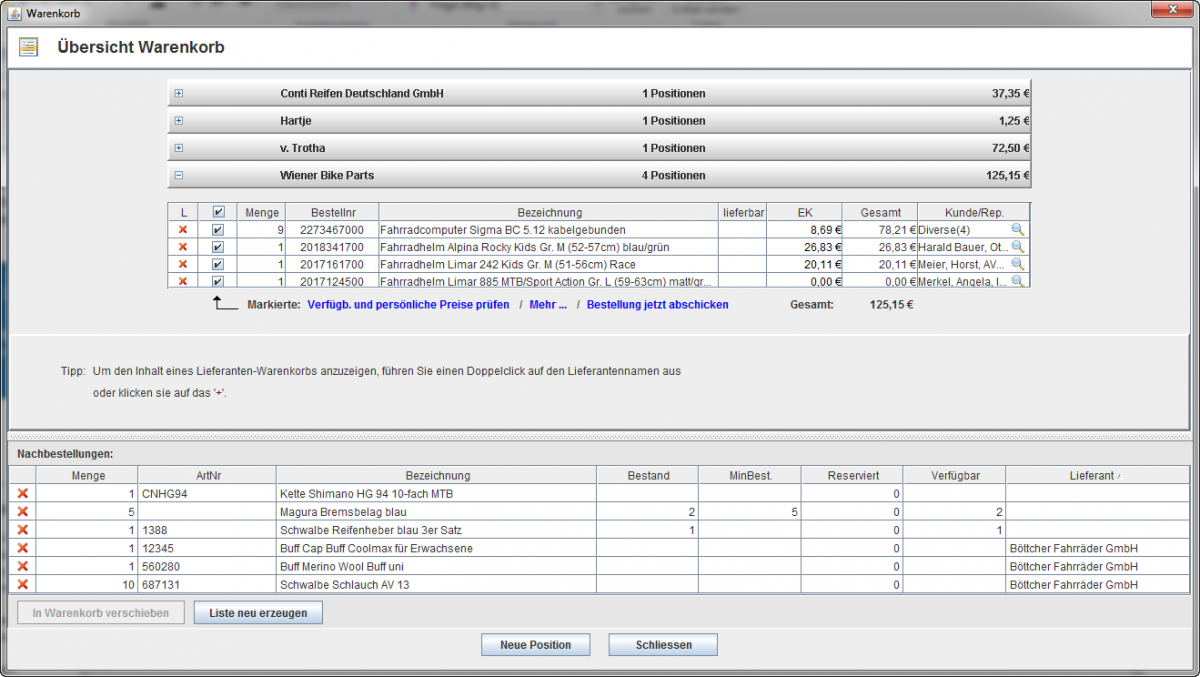Image resolution: width=1200 pixels, height=677 pixels.
Task: Open customer details magnifier for Harald Bauer
Action: tap(1017, 247)
